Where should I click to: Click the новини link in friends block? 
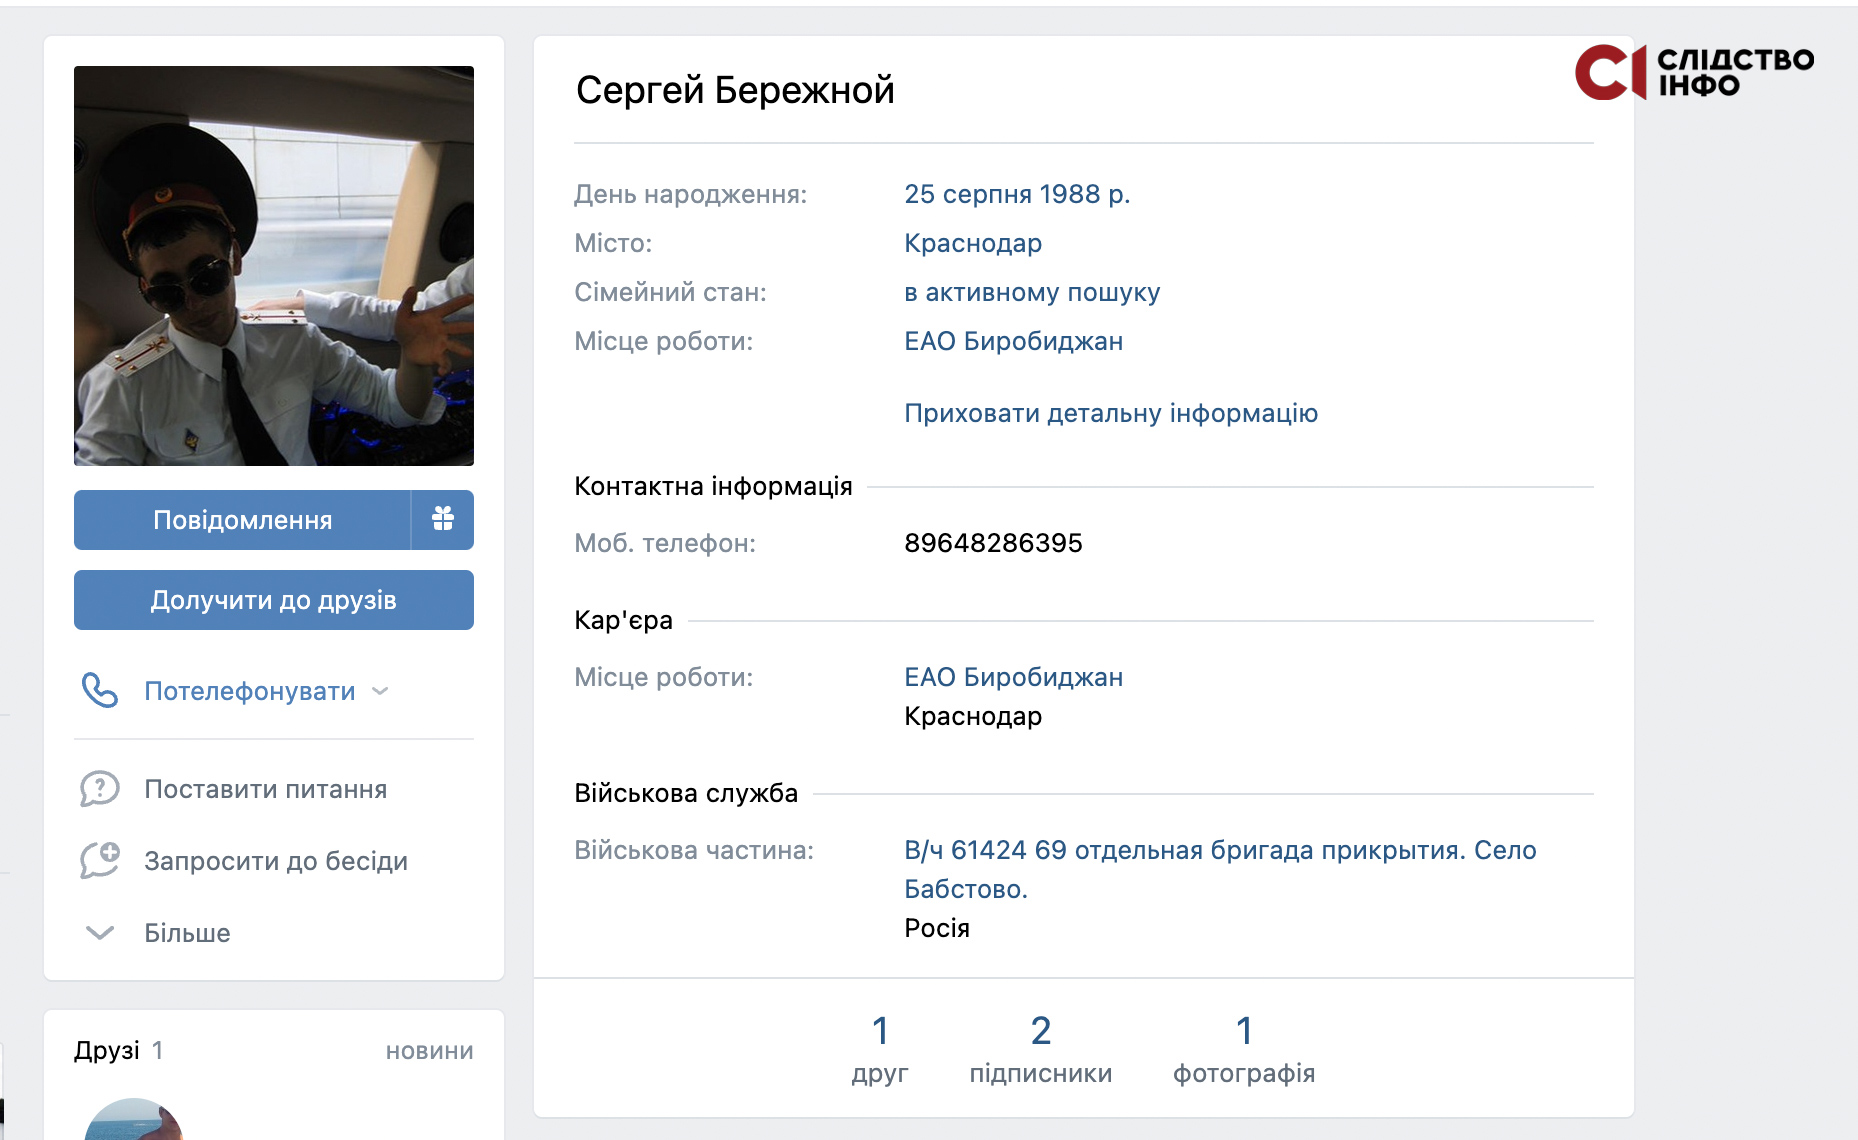[x=430, y=1051]
